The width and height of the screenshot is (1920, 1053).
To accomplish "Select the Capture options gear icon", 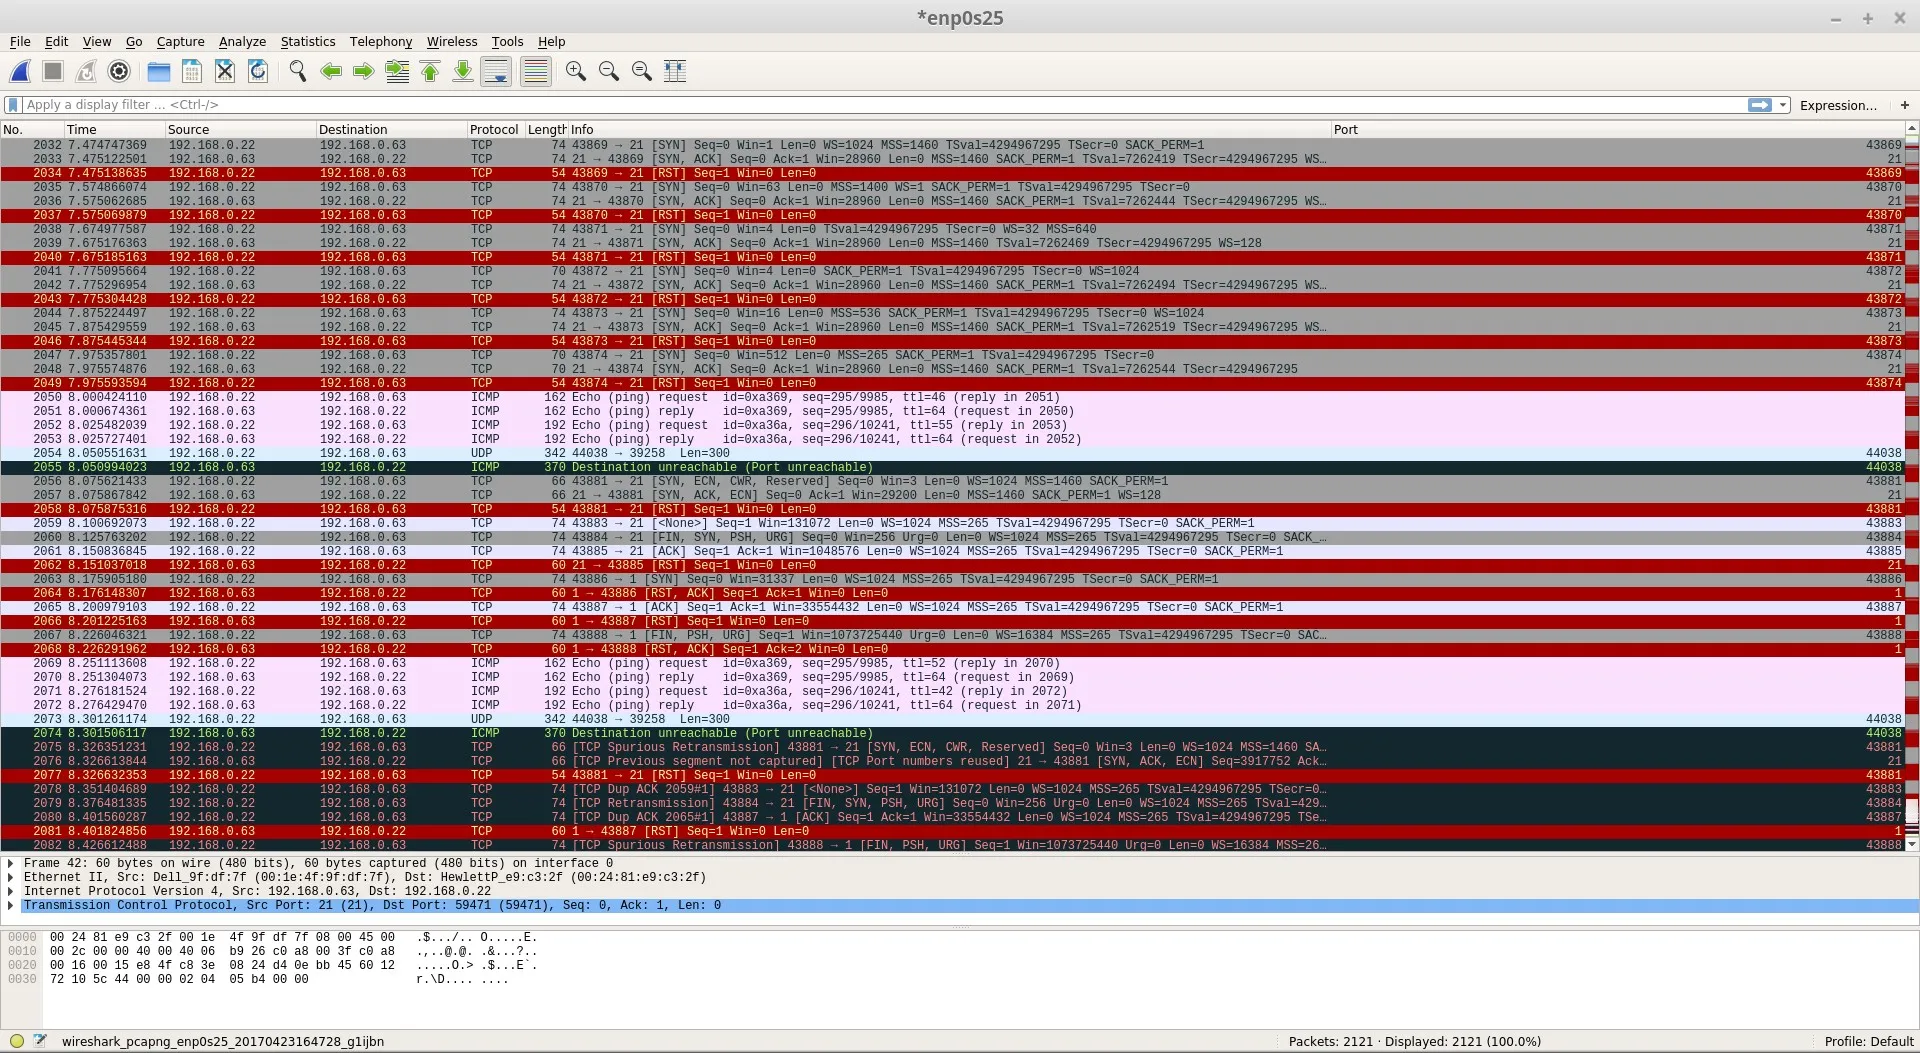I will pyautogui.click(x=118, y=71).
